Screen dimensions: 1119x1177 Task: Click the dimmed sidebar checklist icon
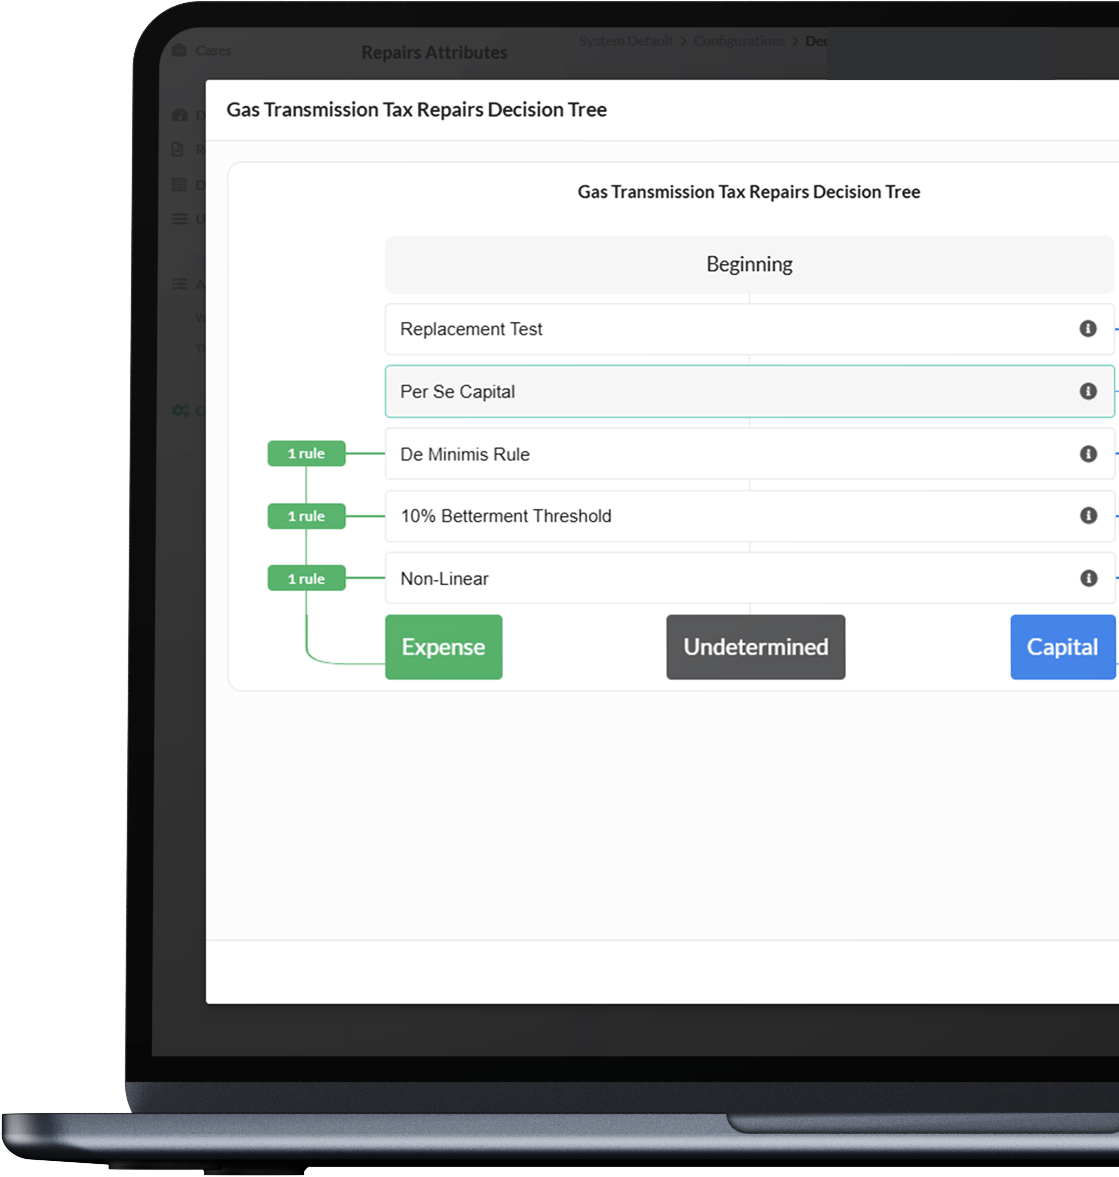[179, 284]
